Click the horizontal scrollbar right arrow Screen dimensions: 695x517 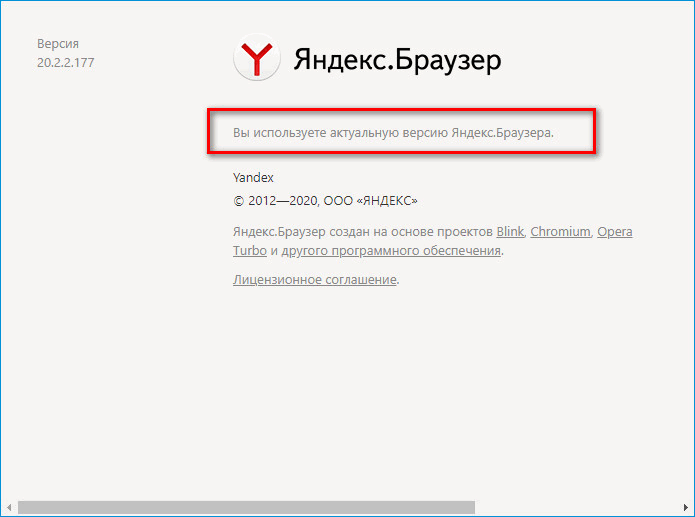click(x=686, y=507)
